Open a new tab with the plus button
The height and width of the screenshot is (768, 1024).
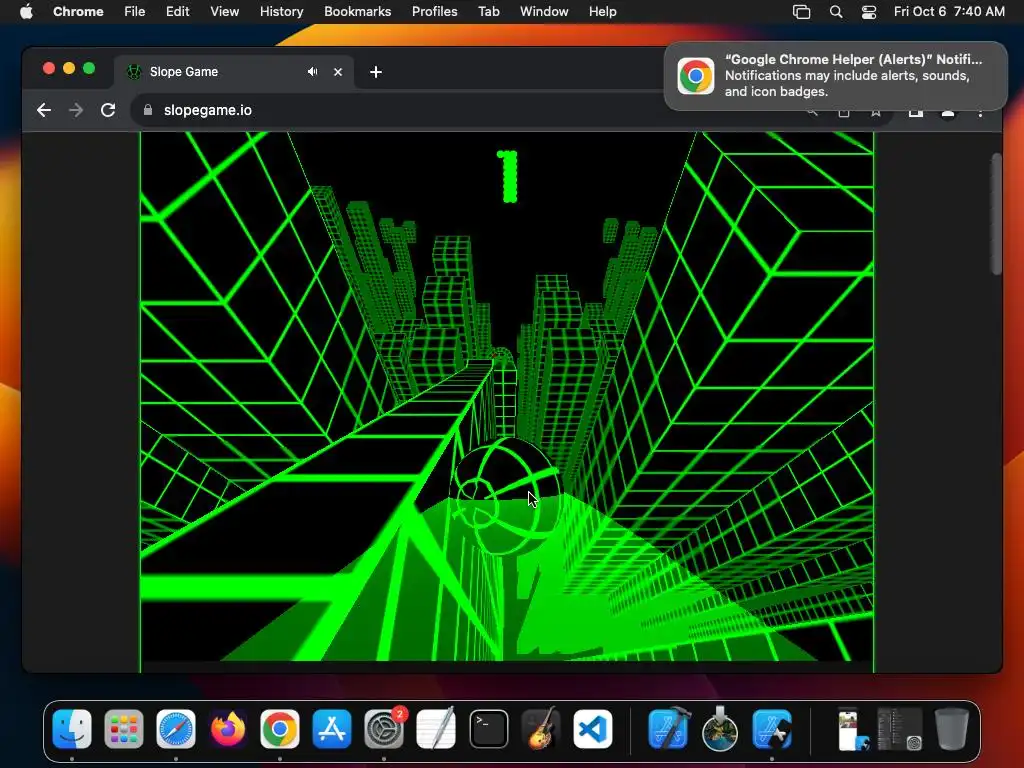376,72
